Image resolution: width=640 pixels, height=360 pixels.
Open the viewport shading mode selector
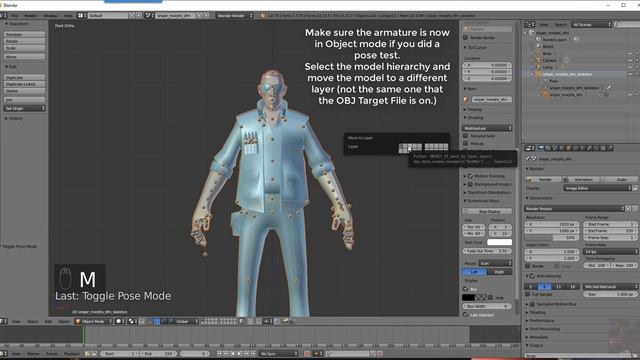point(120,321)
